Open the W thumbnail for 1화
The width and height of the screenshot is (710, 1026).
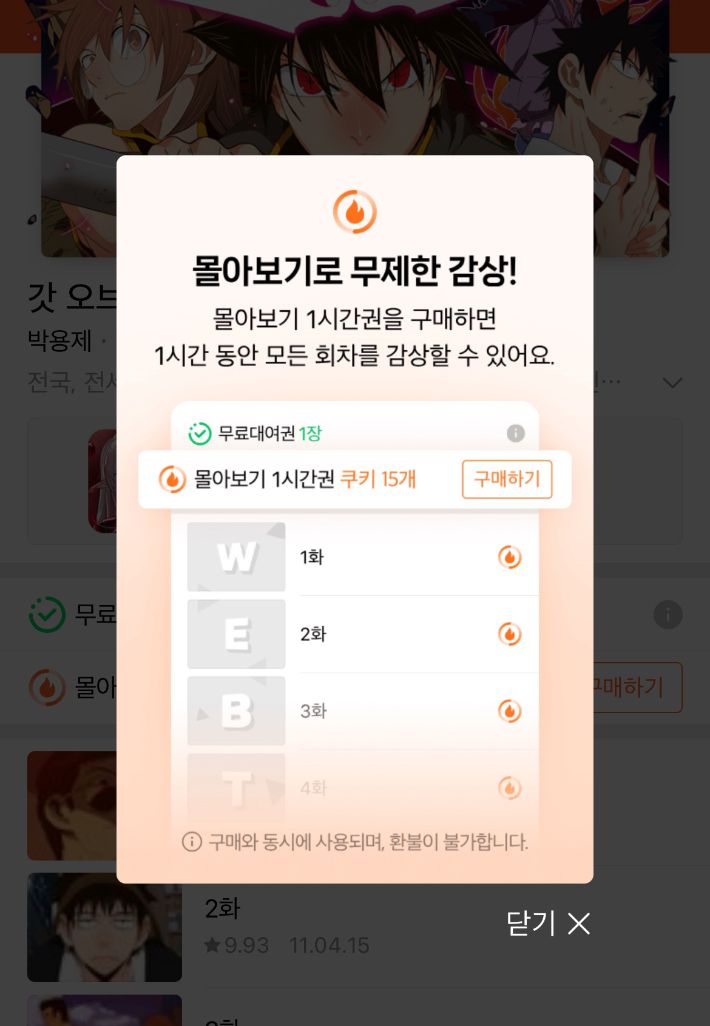[236, 557]
